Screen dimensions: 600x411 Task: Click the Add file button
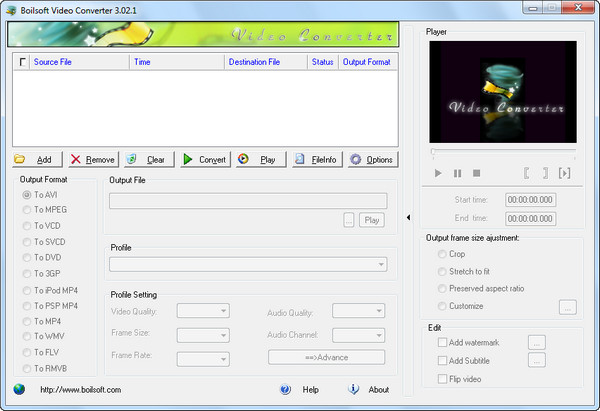[x=35, y=159]
